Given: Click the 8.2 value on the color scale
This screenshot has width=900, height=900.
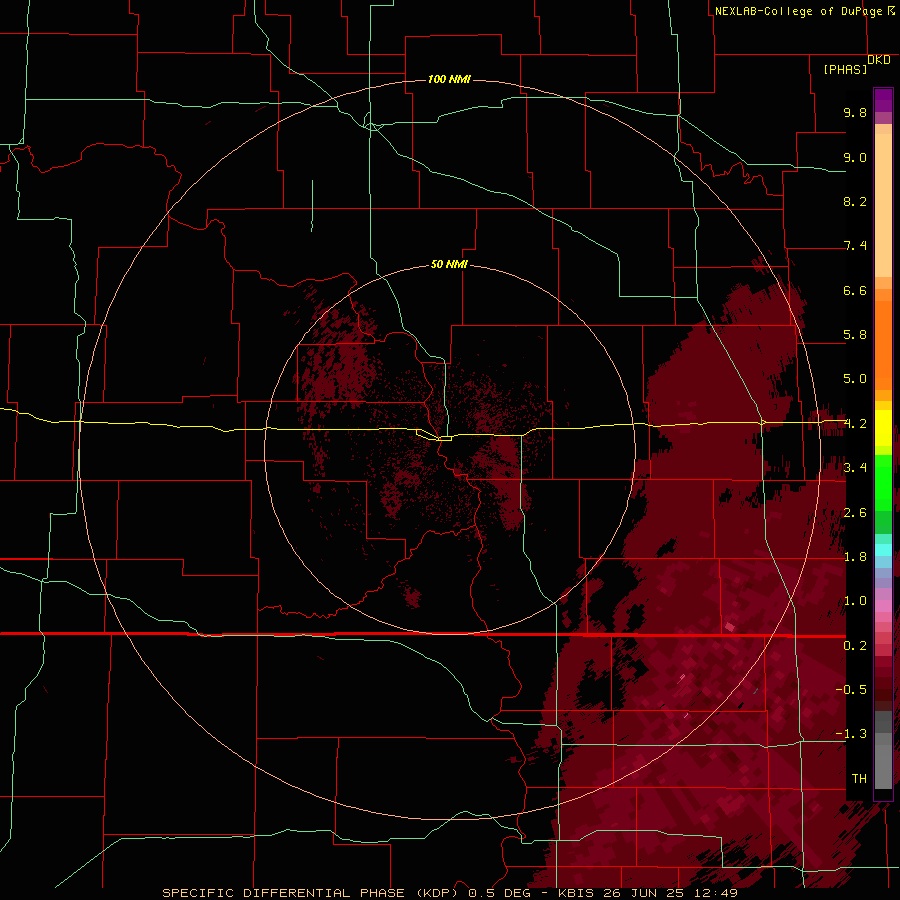Looking at the screenshot, I should pos(855,201).
